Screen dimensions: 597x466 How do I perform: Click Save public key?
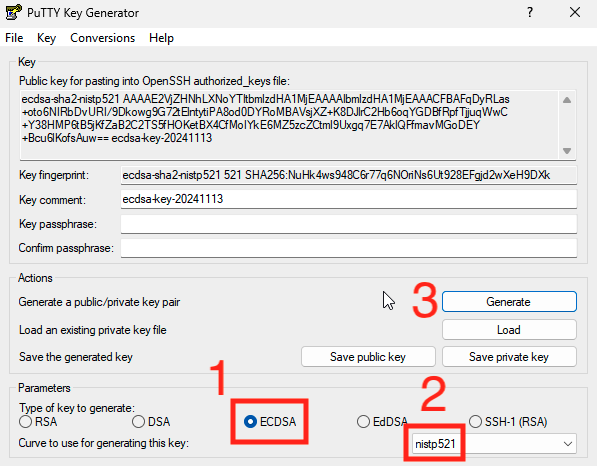(368, 357)
